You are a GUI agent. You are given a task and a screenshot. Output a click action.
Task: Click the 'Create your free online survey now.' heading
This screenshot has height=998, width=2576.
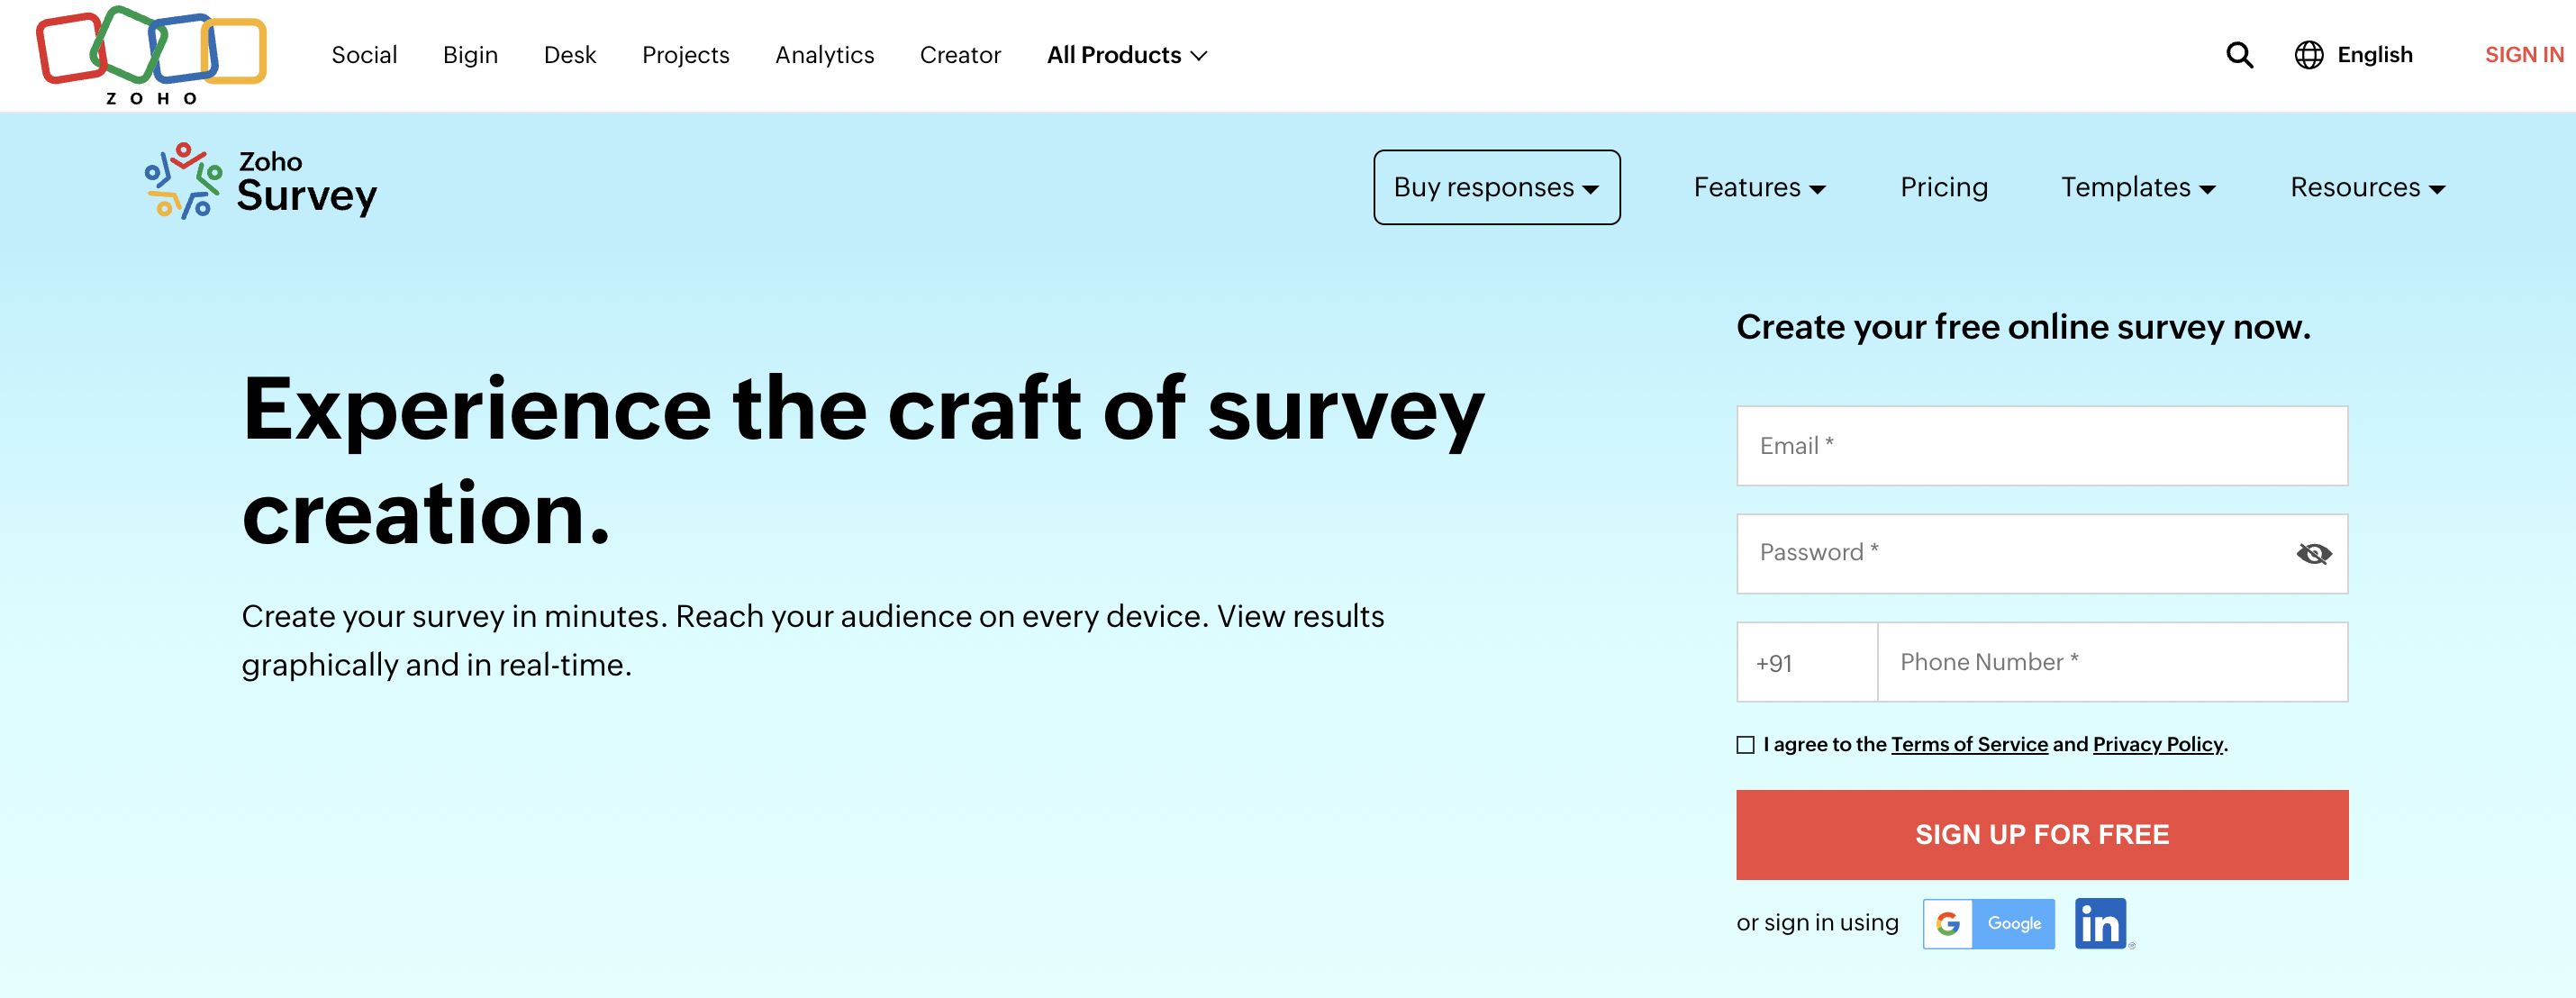(x=2023, y=327)
